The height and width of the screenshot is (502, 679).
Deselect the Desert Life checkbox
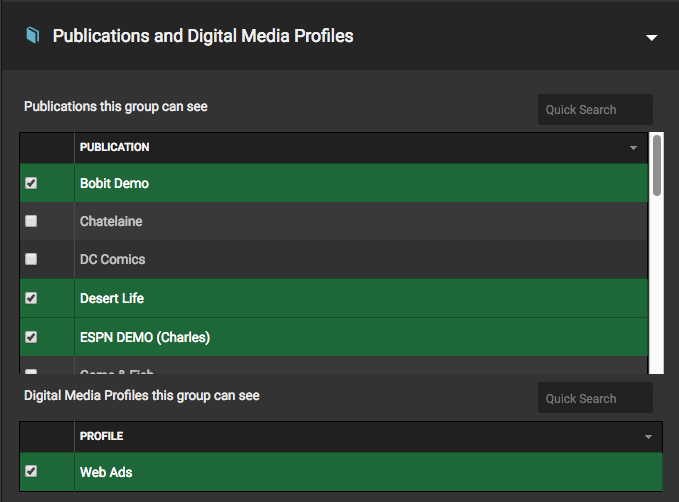pyautogui.click(x=31, y=298)
